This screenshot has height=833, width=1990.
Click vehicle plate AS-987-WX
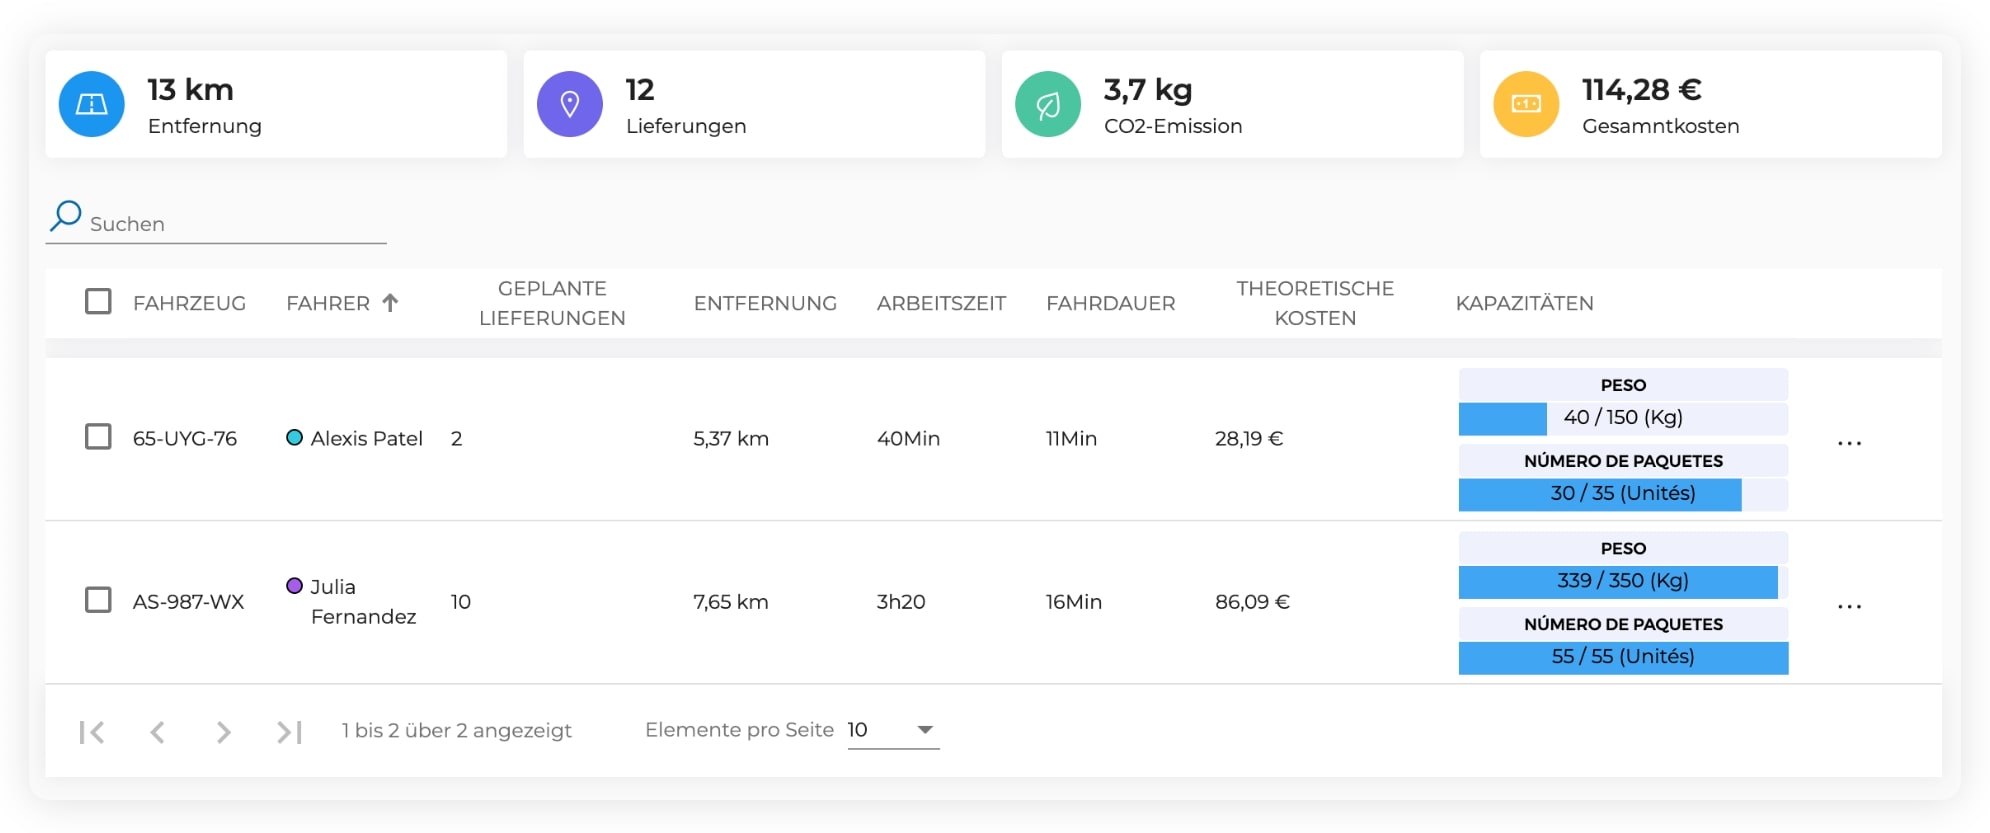point(188,602)
